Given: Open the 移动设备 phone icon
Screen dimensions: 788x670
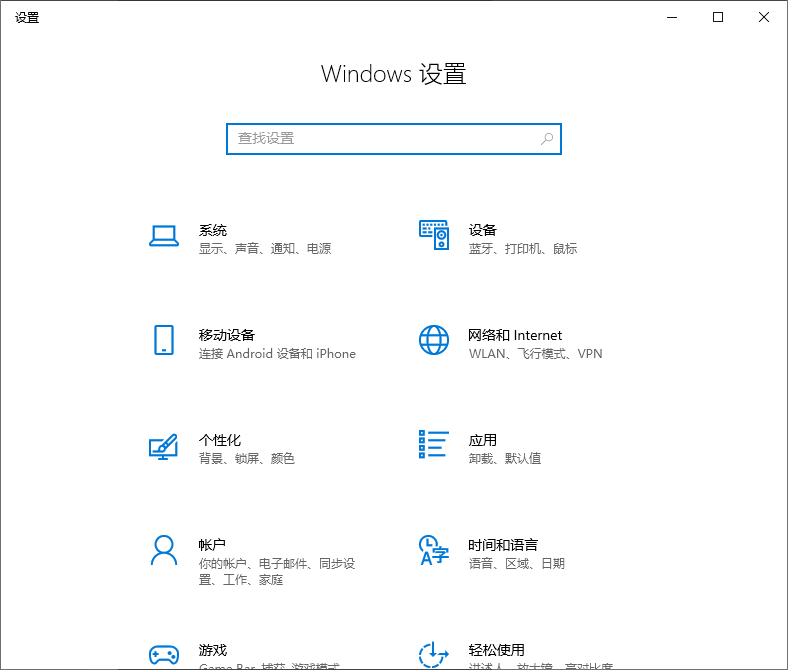Looking at the screenshot, I should (x=164, y=340).
